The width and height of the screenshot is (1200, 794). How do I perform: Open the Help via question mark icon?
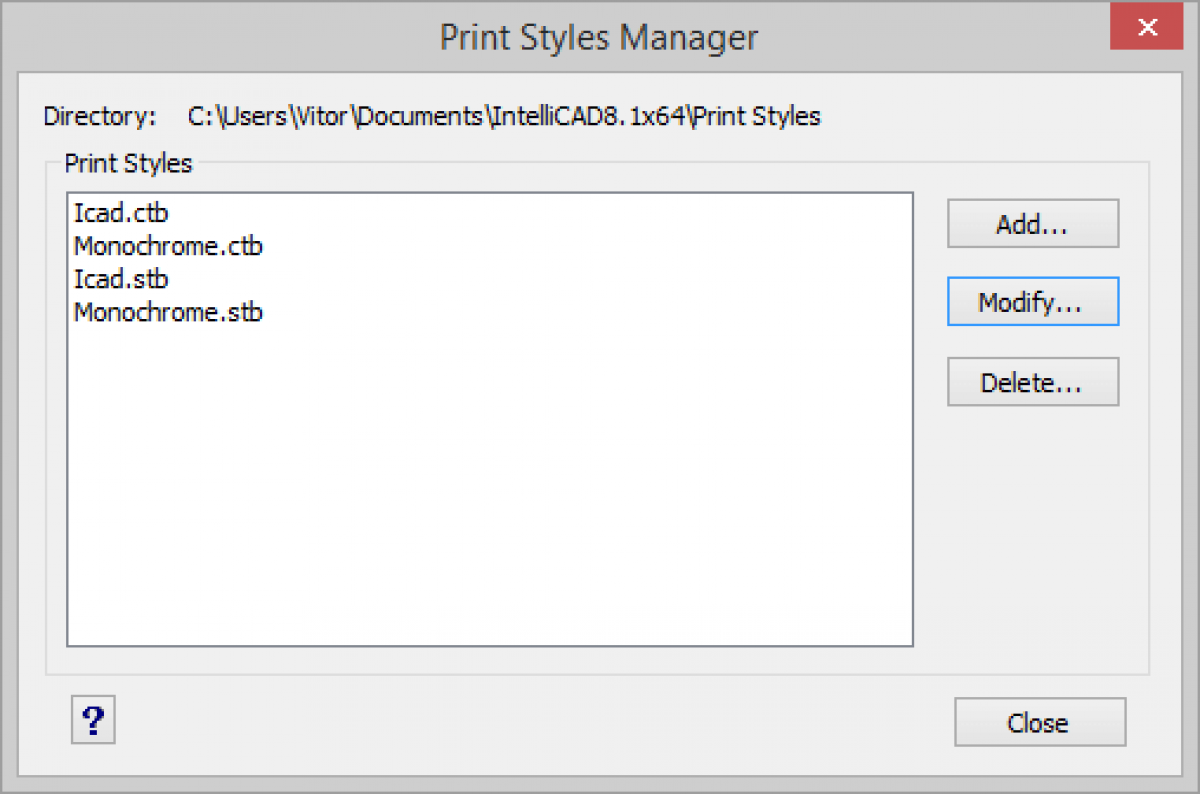click(93, 719)
